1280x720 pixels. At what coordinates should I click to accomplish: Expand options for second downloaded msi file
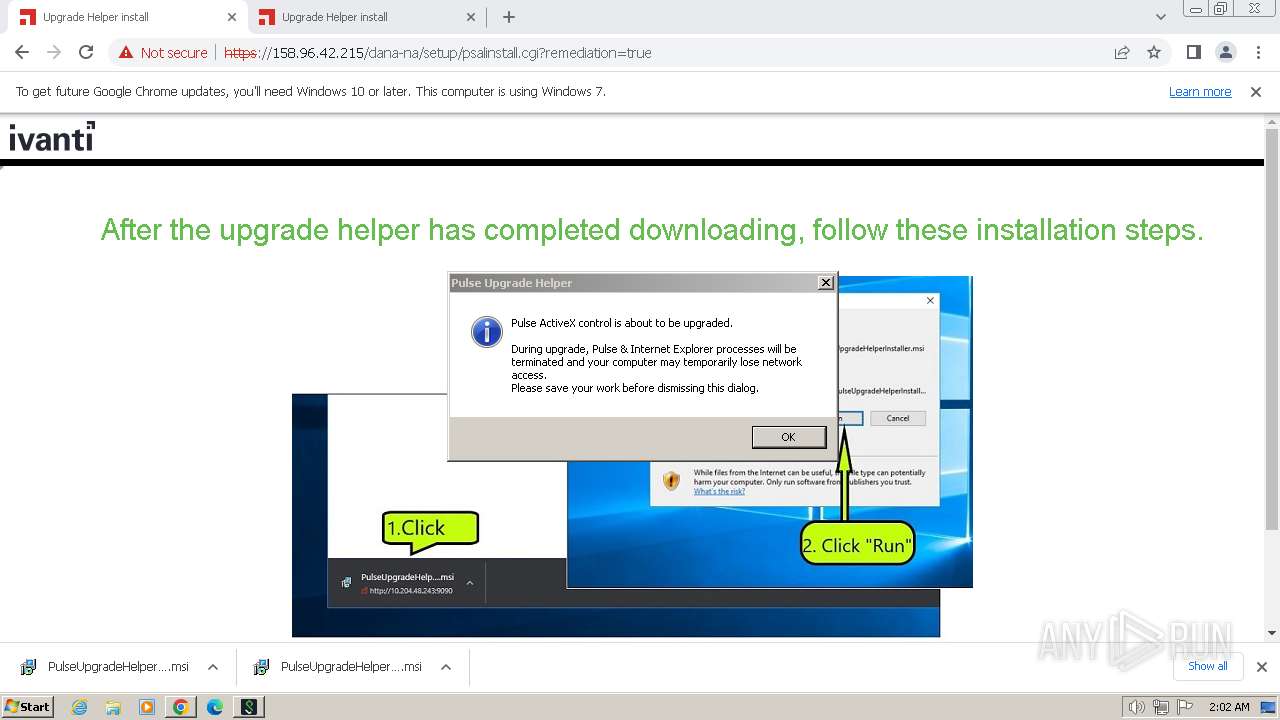445,667
